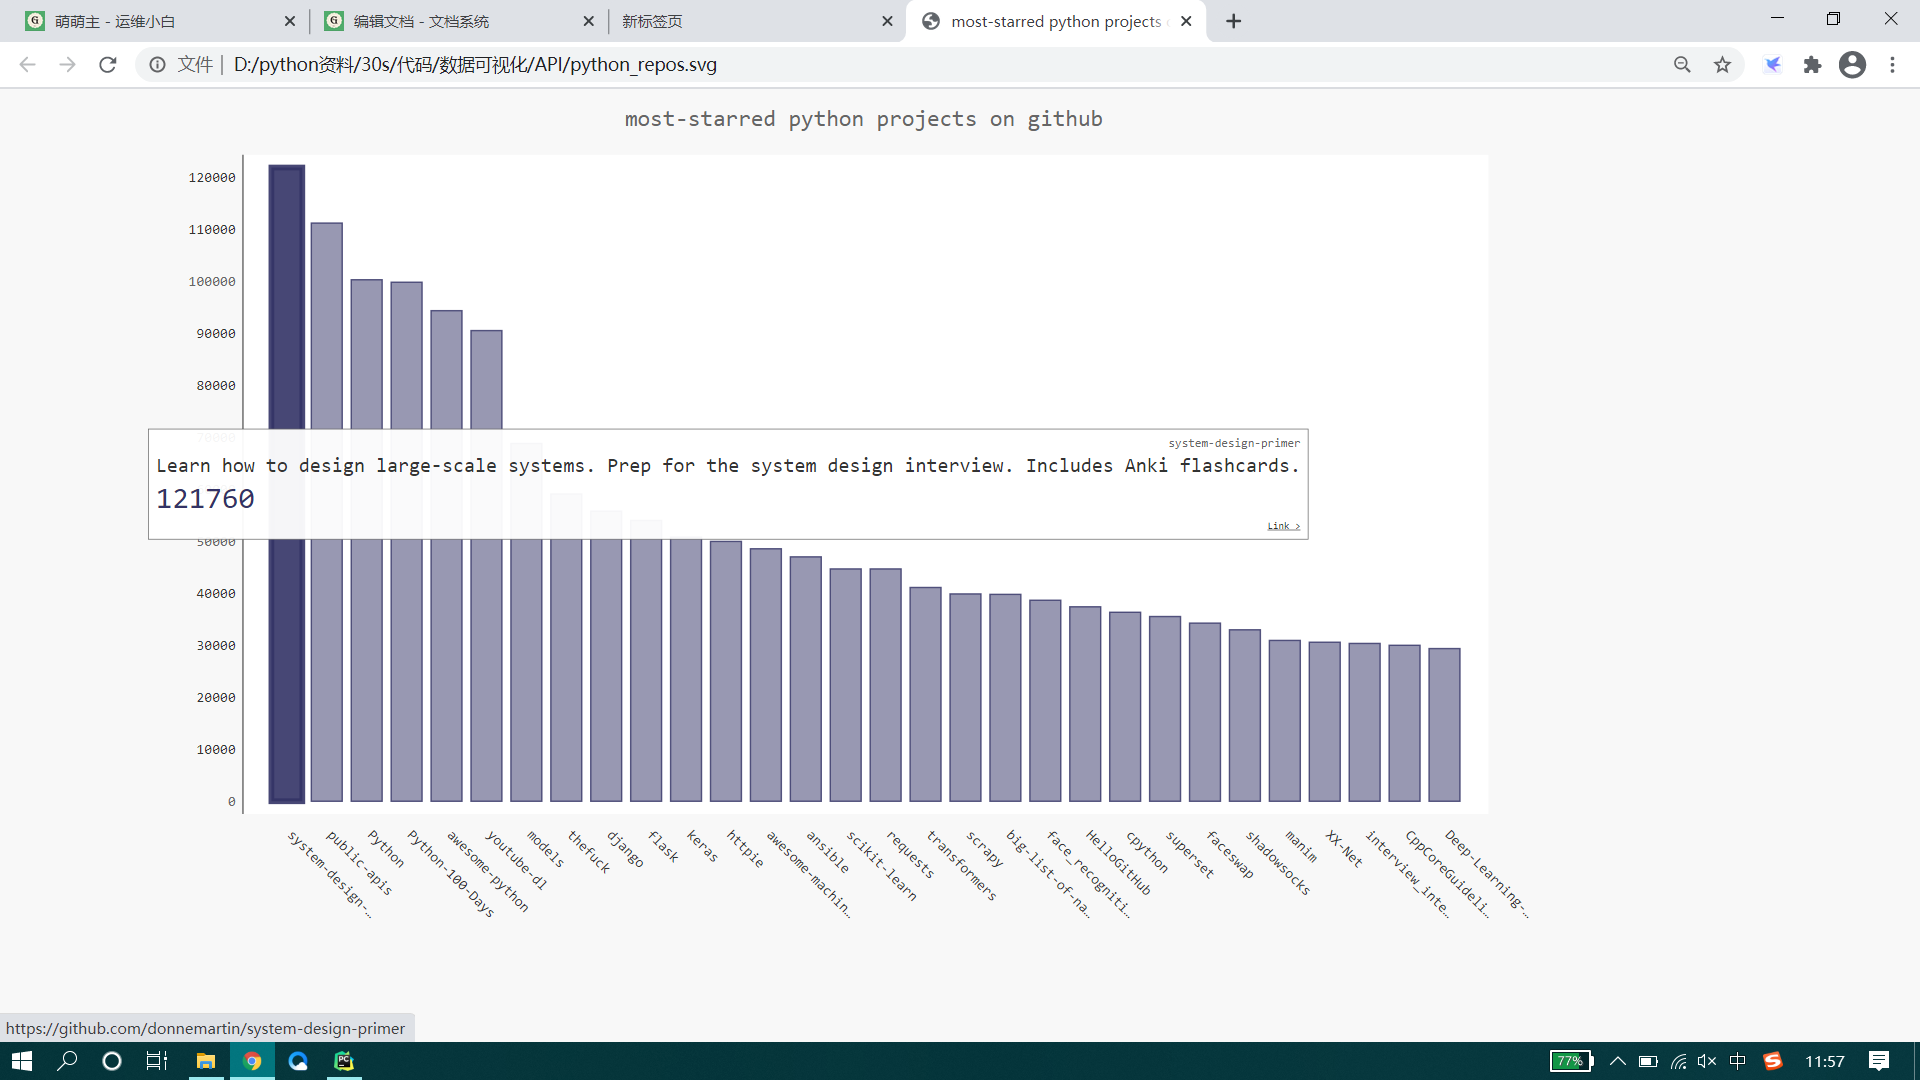Click the keras x-axis label
This screenshot has height=1080, width=1920.
coord(702,846)
